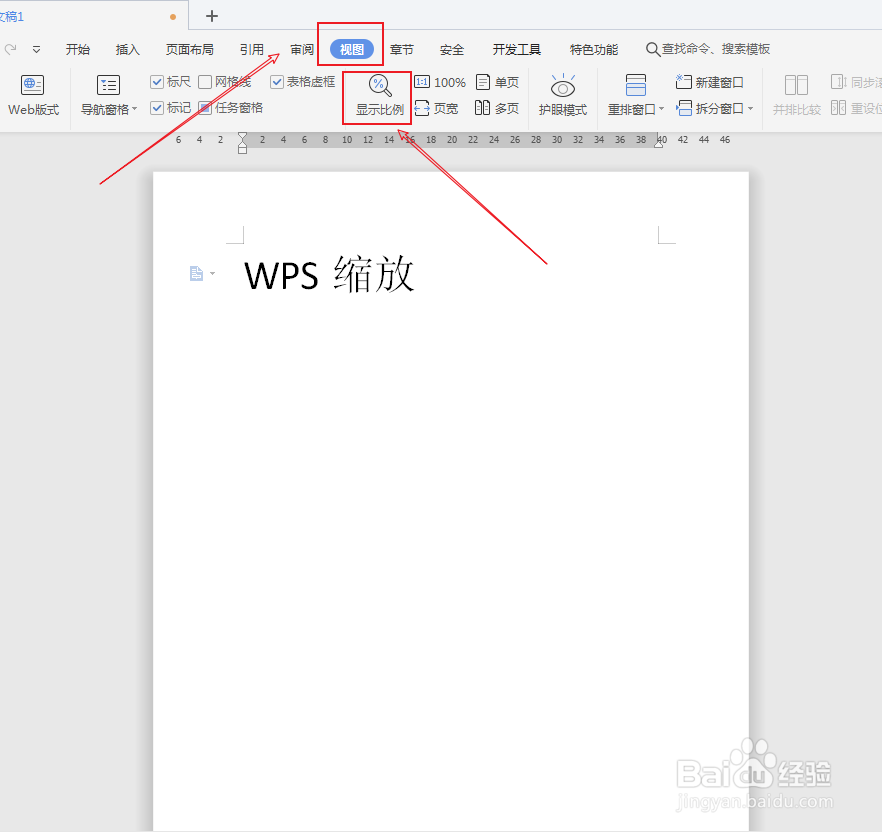The image size is (882, 832).
Task: Click the 重设位置 reset position icon
Action: pyautogui.click(x=839, y=107)
